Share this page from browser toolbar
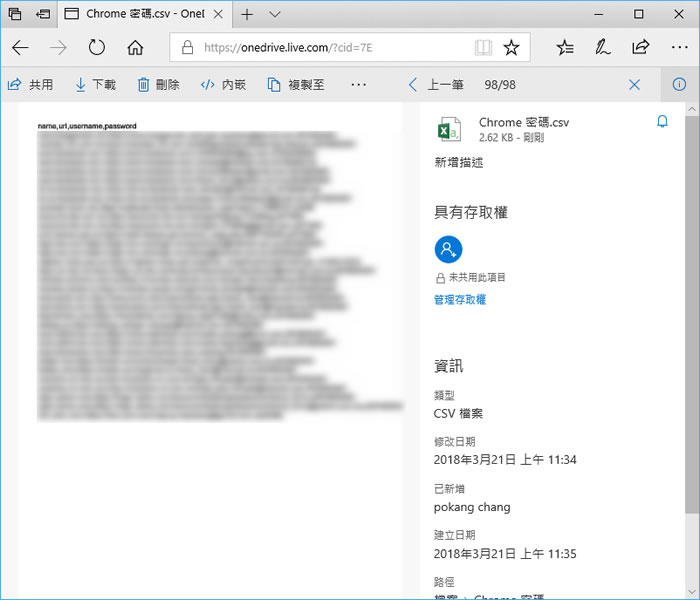 pyautogui.click(x=640, y=47)
